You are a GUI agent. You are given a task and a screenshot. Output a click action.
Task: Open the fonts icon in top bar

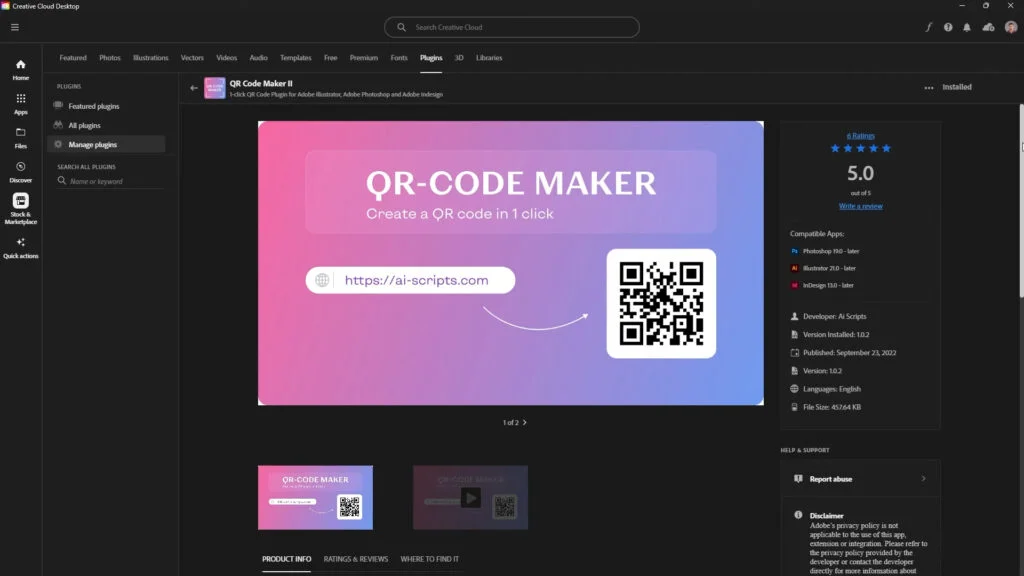(x=928, y=27)
